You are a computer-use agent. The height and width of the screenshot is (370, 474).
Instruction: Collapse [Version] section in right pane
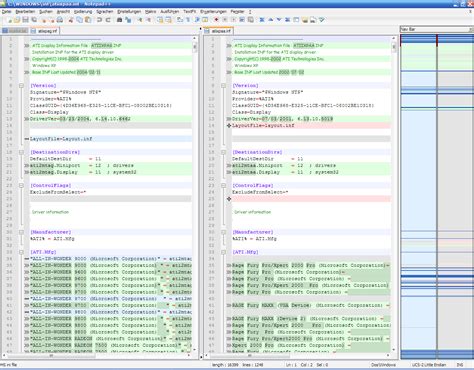(x=224, y=86)
